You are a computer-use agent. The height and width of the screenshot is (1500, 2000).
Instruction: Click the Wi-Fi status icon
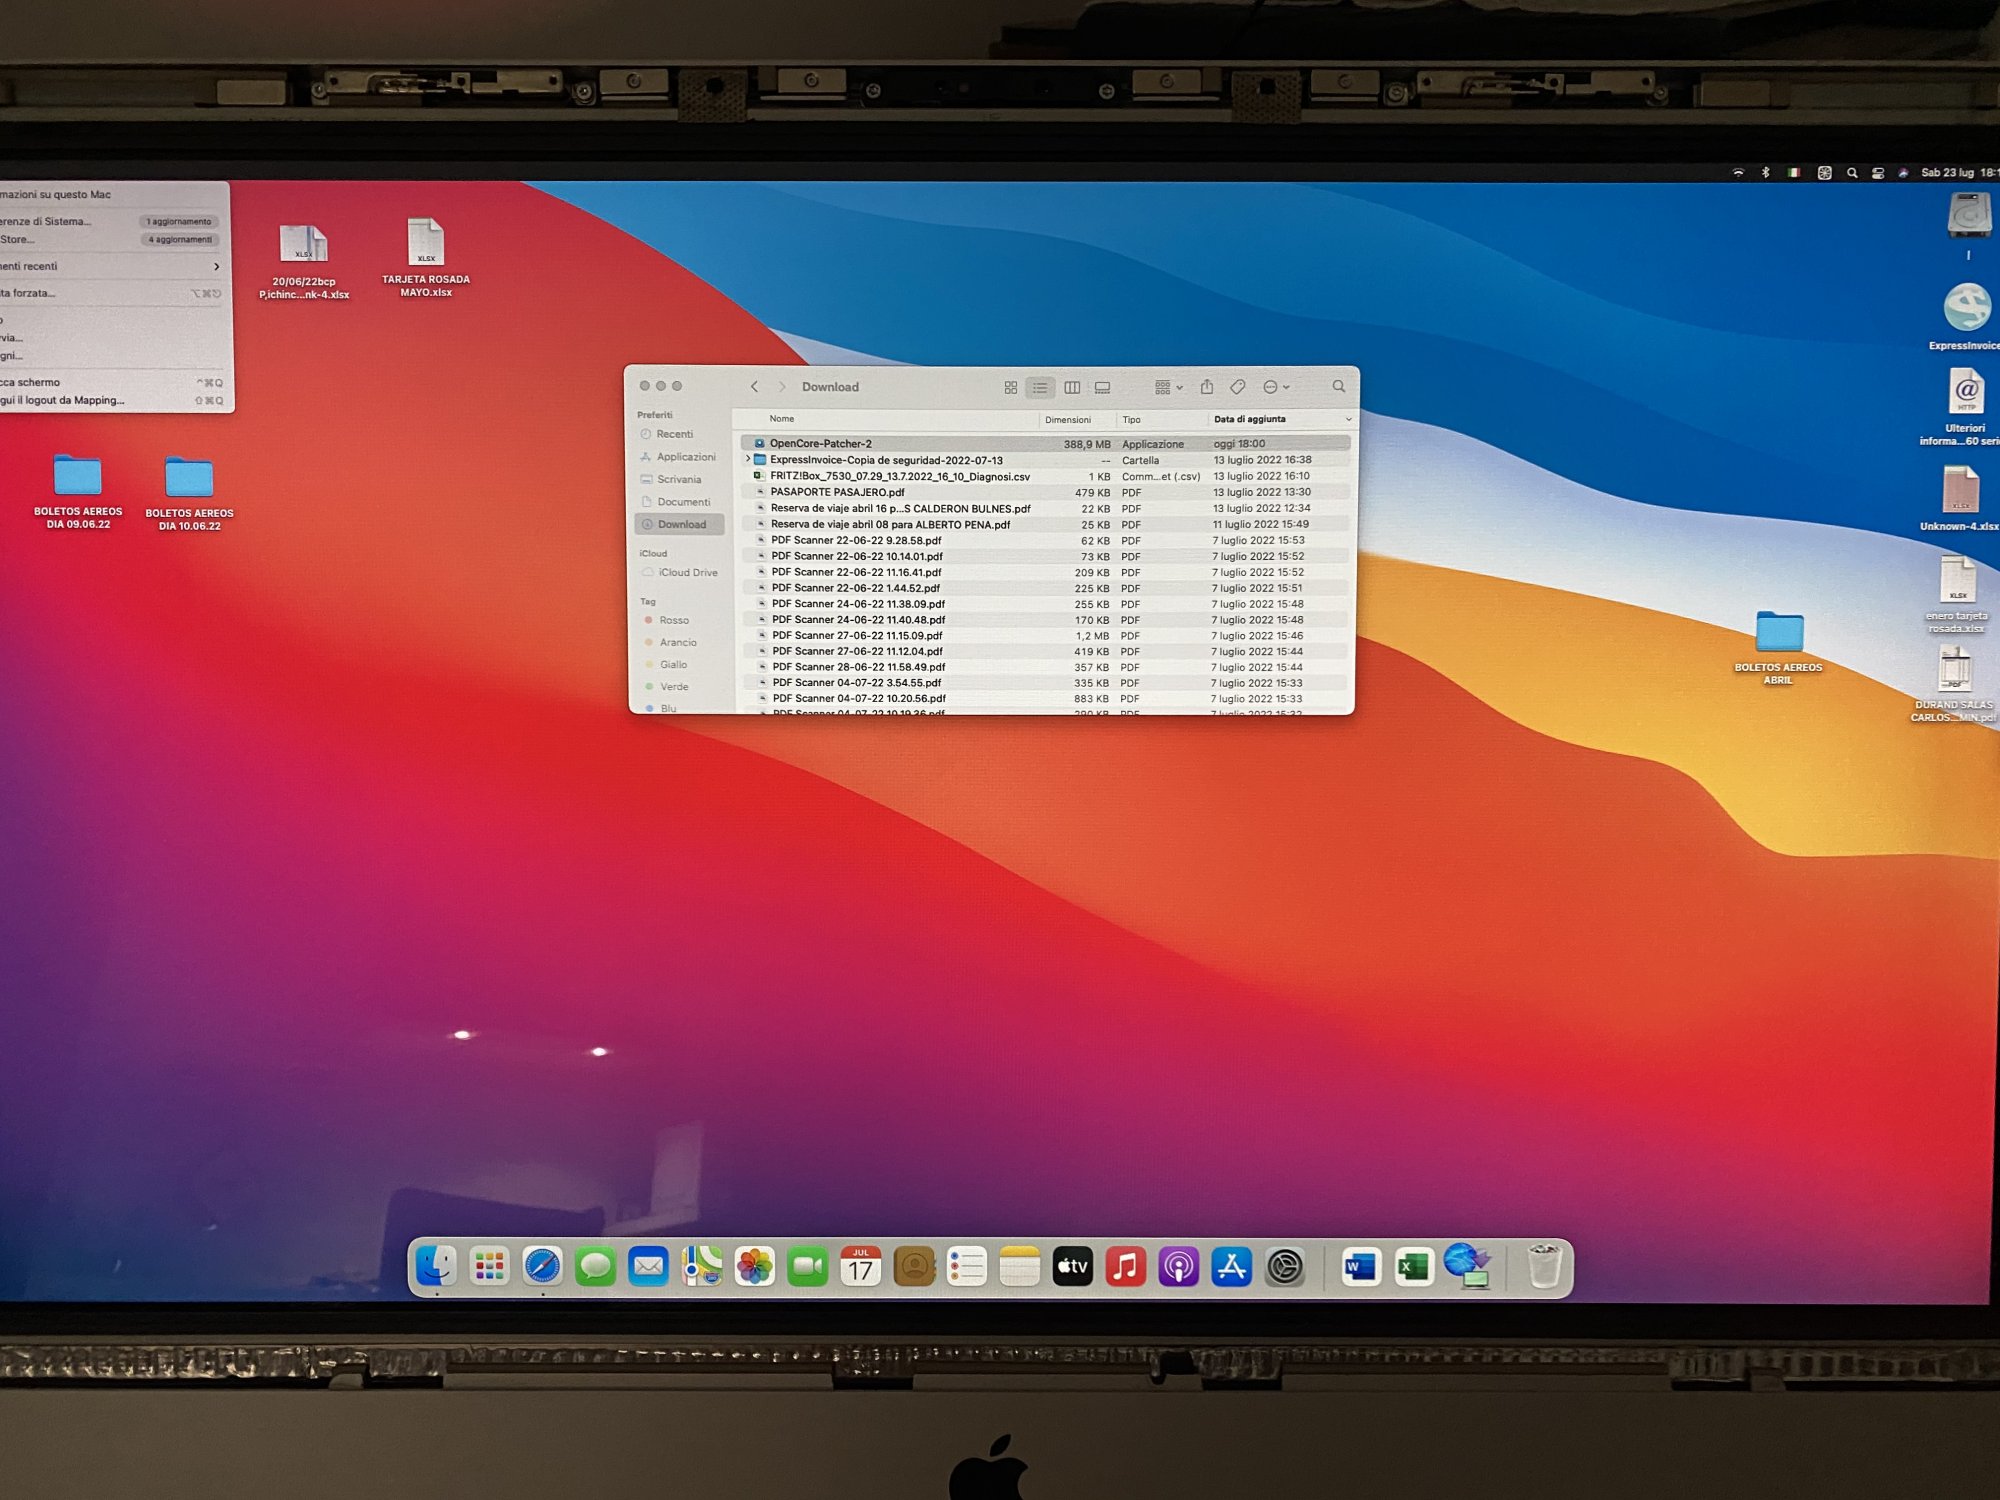click(1738, 173)
